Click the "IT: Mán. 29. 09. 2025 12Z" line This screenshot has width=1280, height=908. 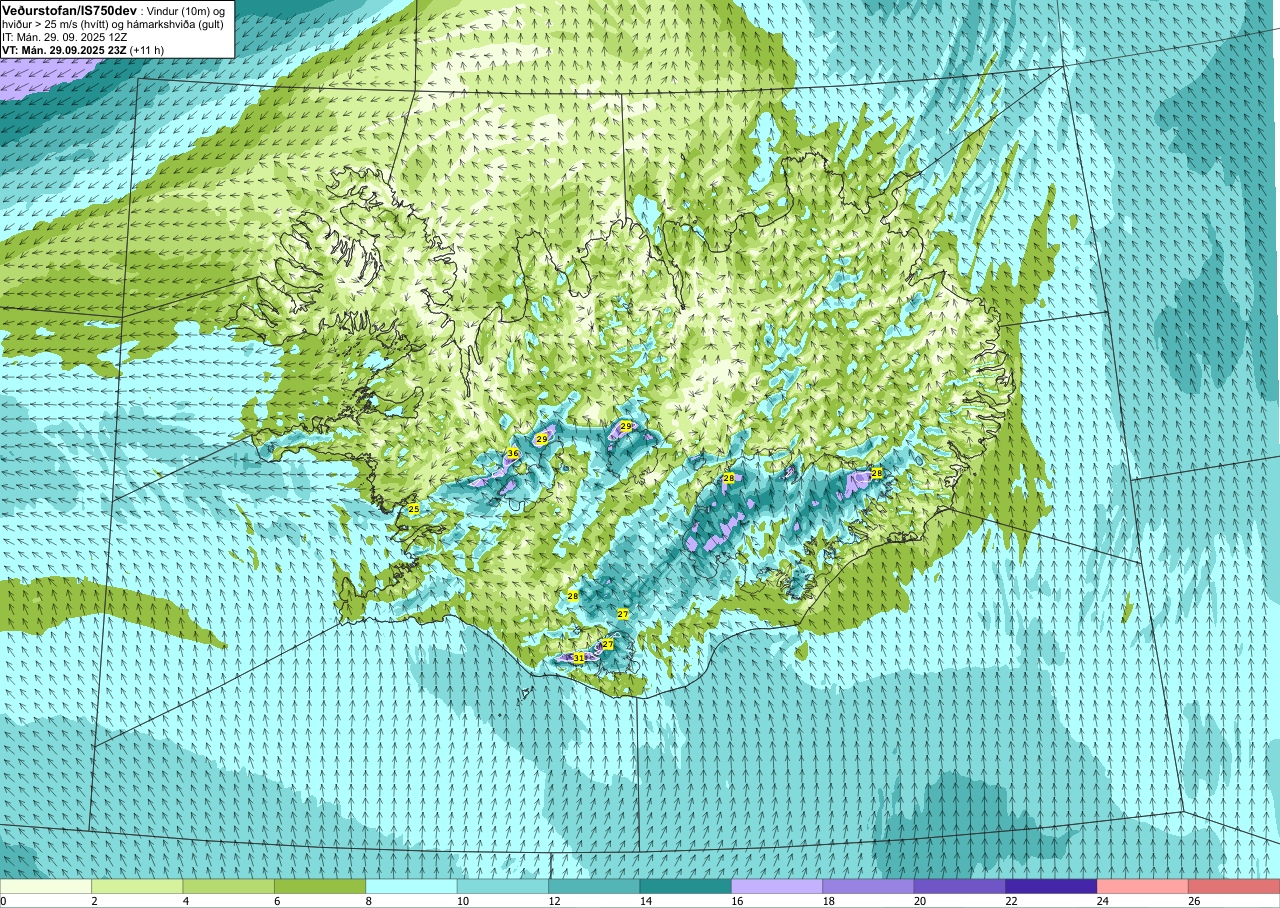click(67, 37)
